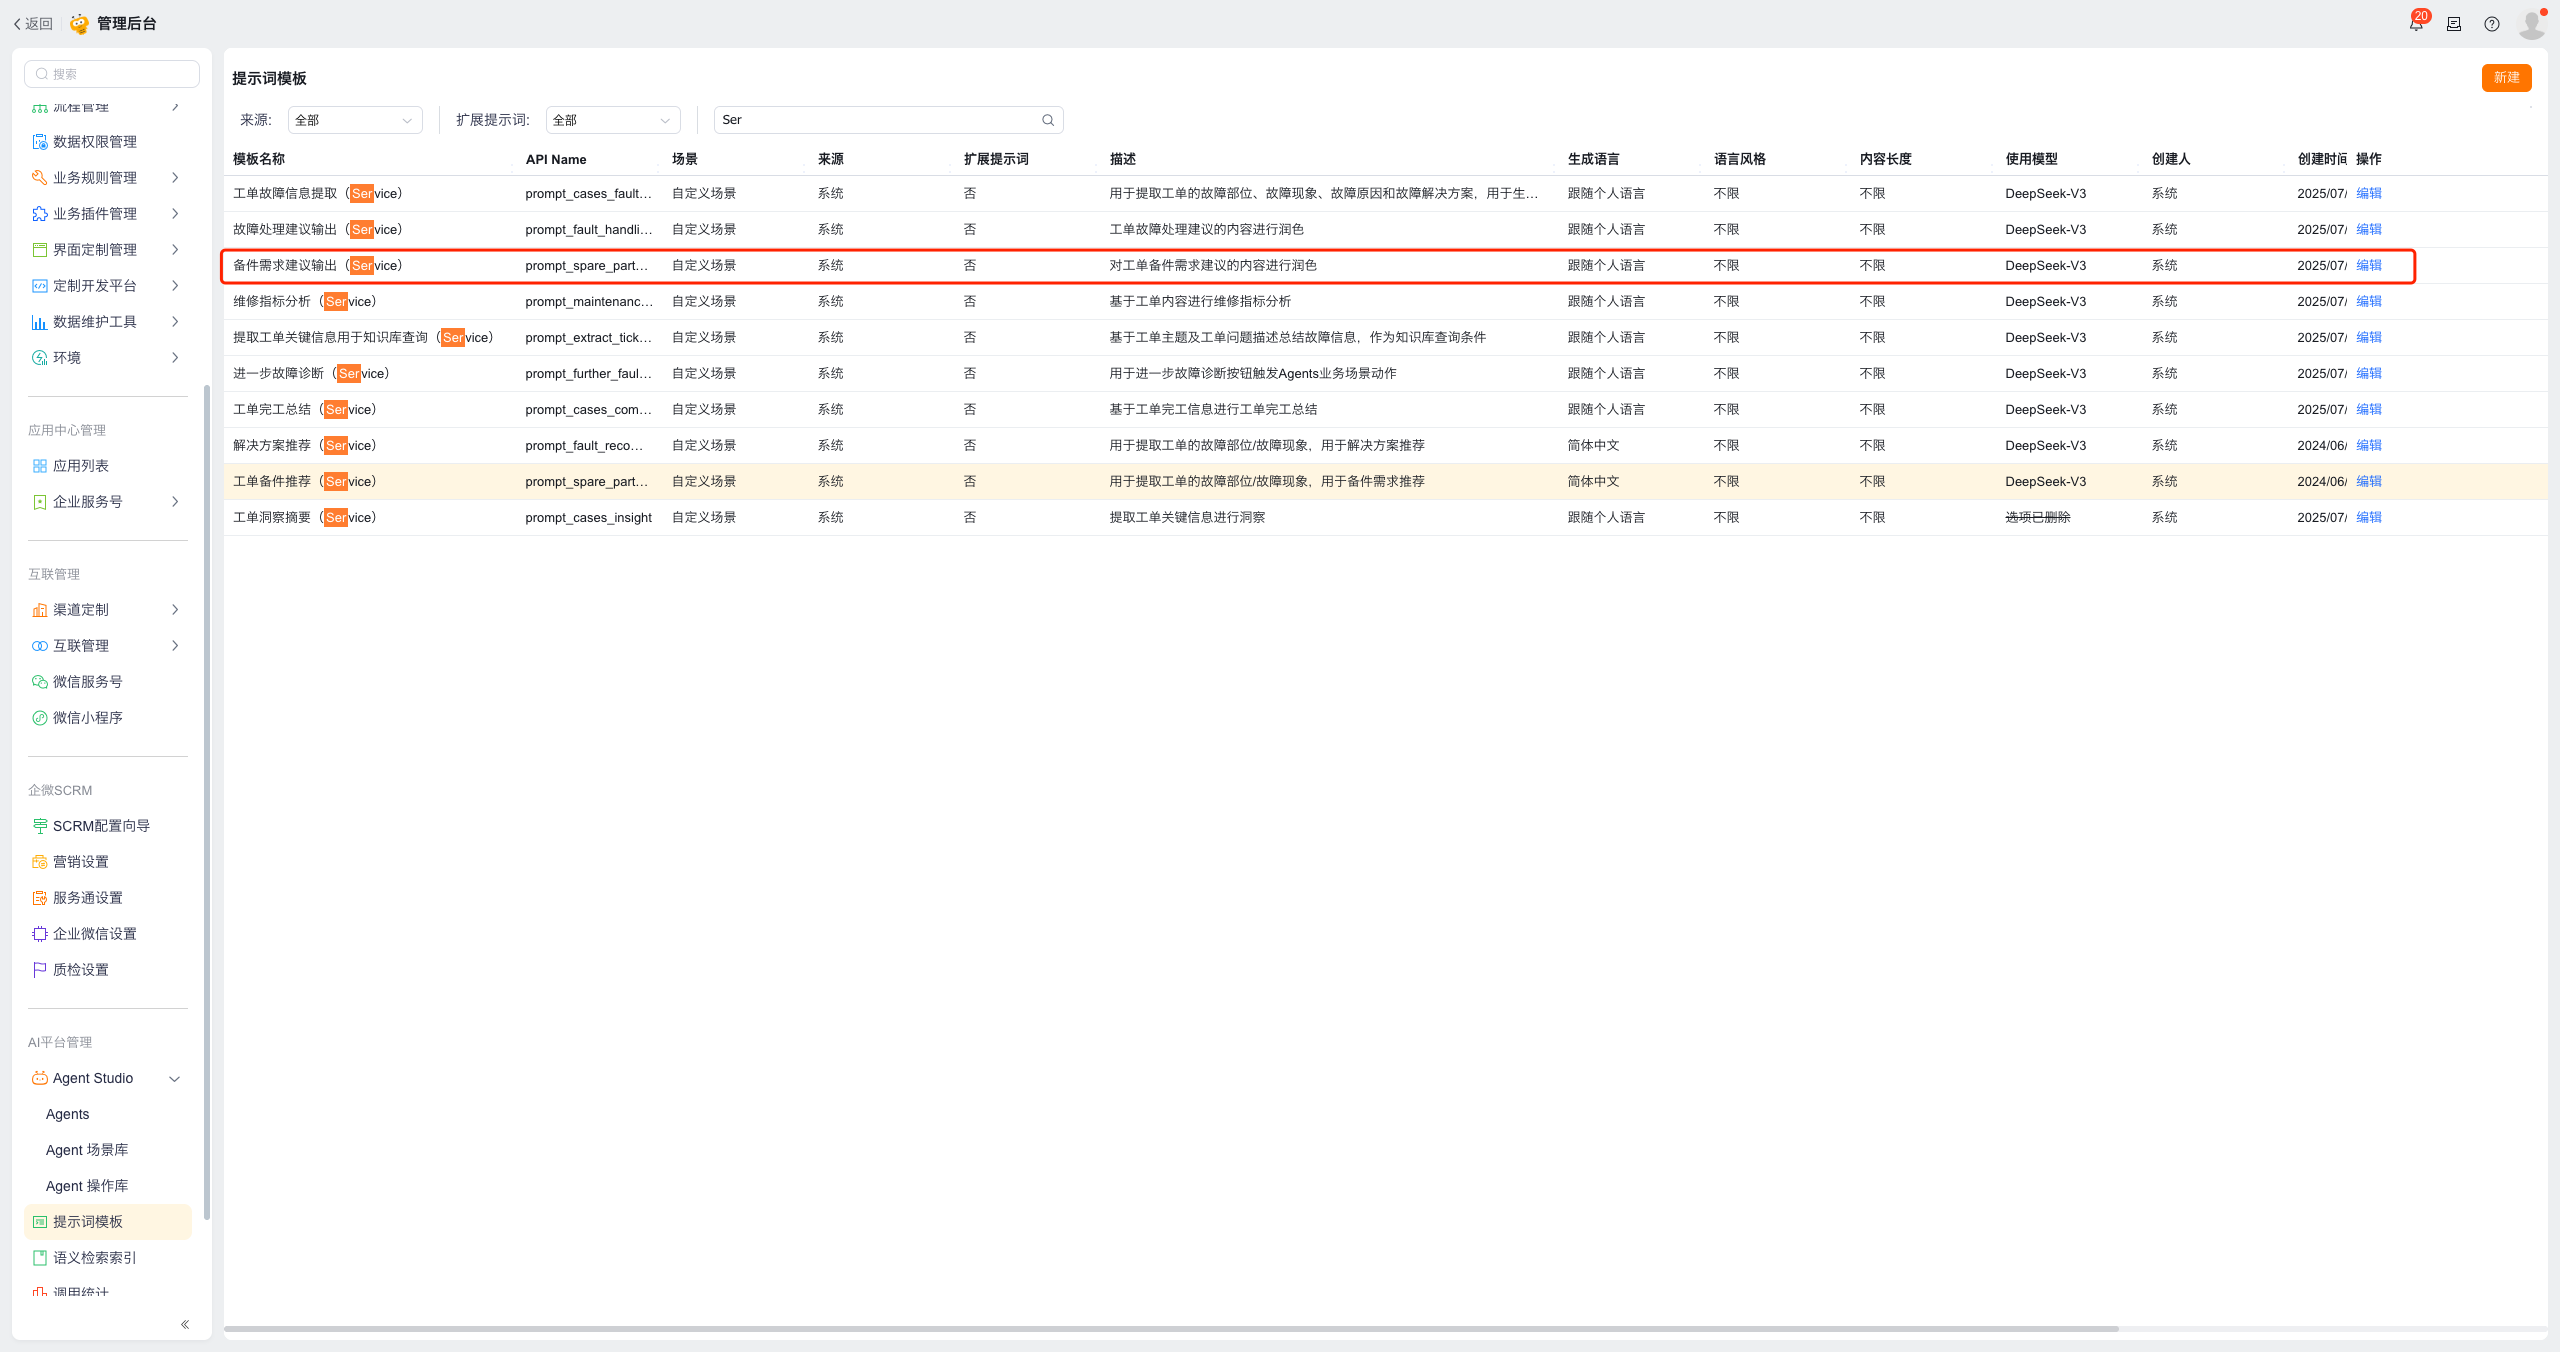Expand the 业务规则管理 submenu
Image resolution: width=2560 pixels, height=1352 pixels.
coord(175,177)
